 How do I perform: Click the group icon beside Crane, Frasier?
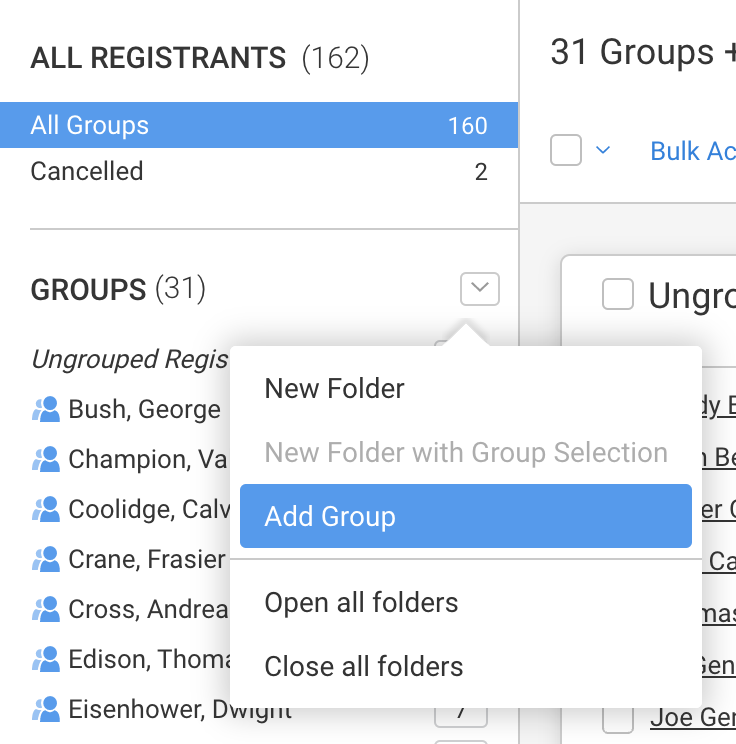point(46,559)
